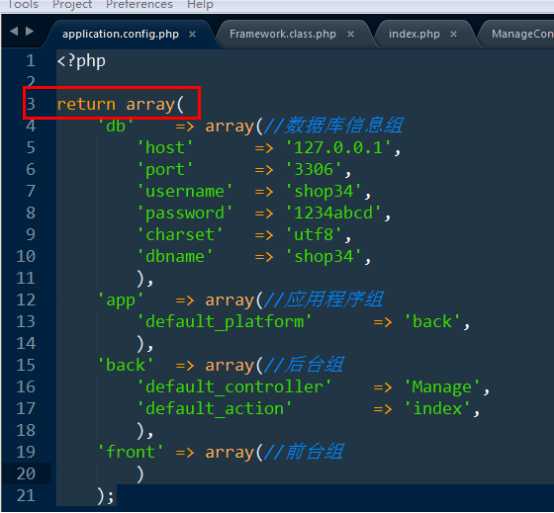Click the '1234abcd' password value

point(334,213)
